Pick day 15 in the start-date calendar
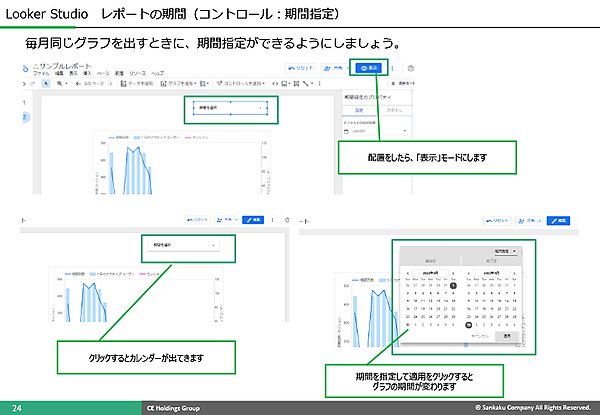600x415 pixels. [x=453, y=301]
